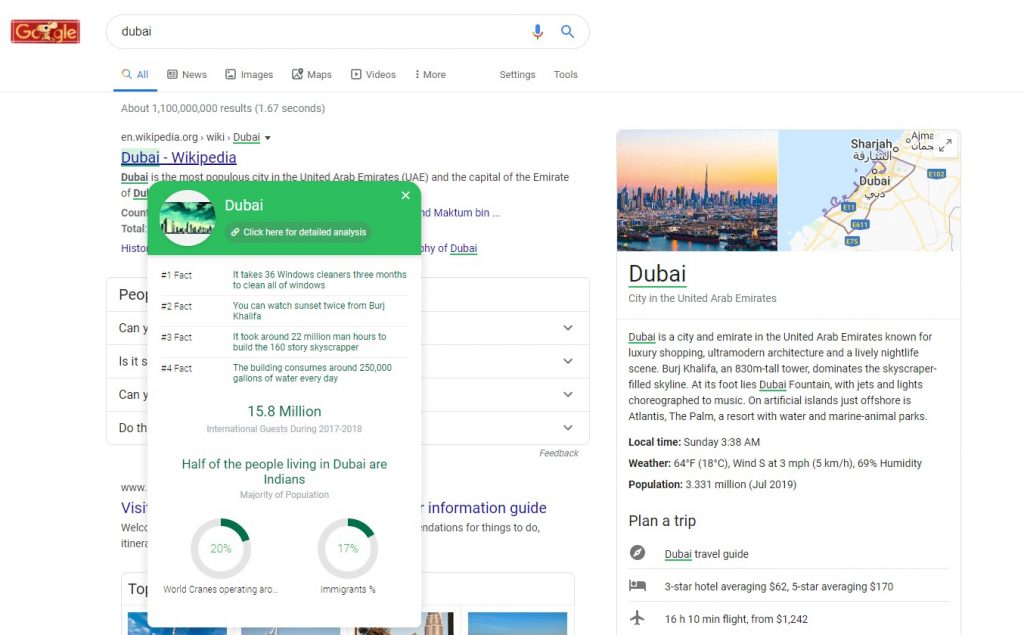Expand the second question starting 'Is it s'
1024x635 pixels.
point(568,361)
